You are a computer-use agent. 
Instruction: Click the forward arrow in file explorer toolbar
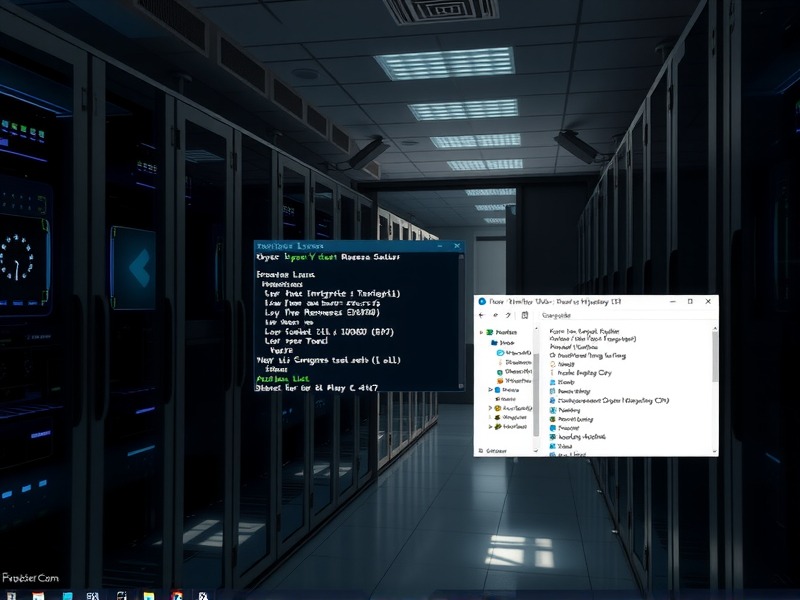[x=496, y=315]
